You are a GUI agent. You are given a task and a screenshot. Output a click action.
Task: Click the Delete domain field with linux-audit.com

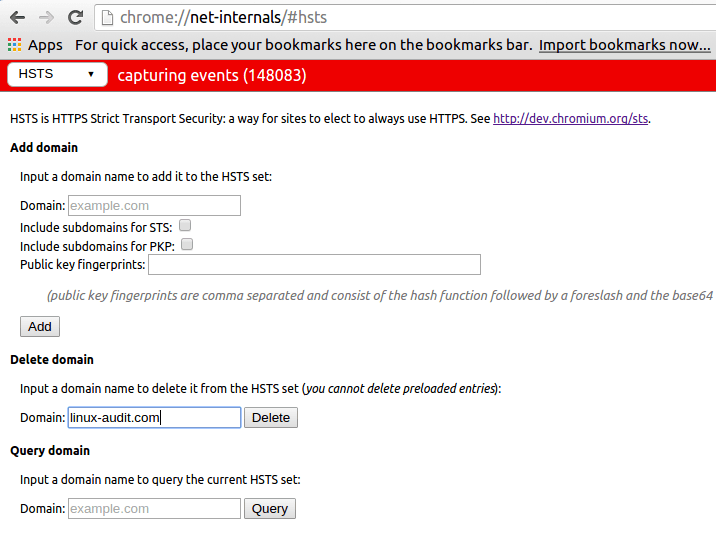coord(154,417)
